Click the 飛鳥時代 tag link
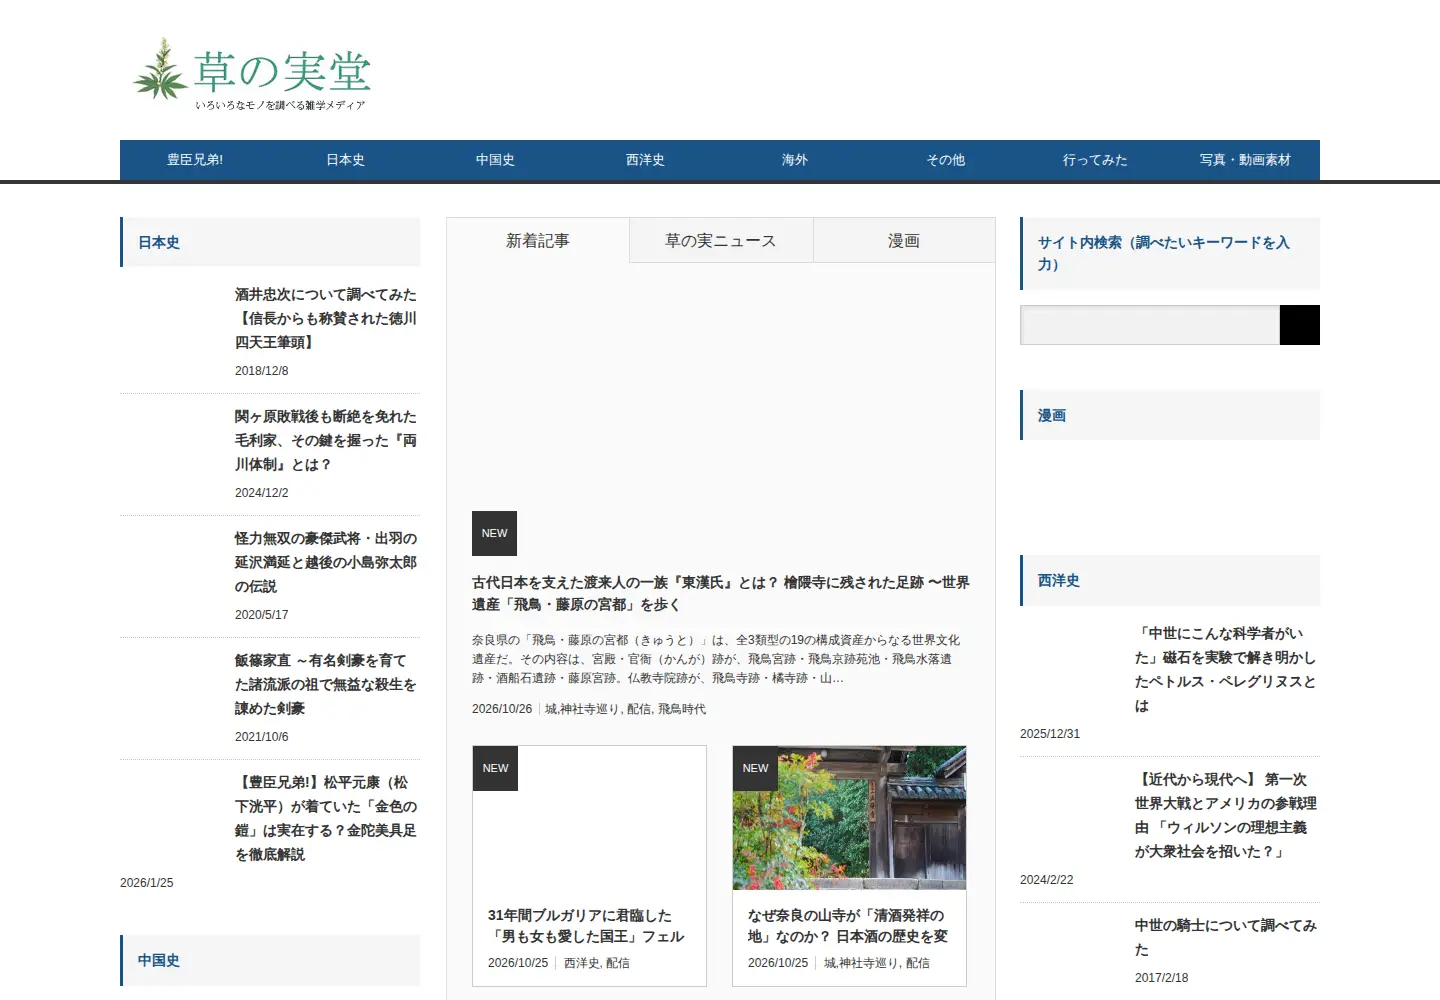 coord(682,709)
